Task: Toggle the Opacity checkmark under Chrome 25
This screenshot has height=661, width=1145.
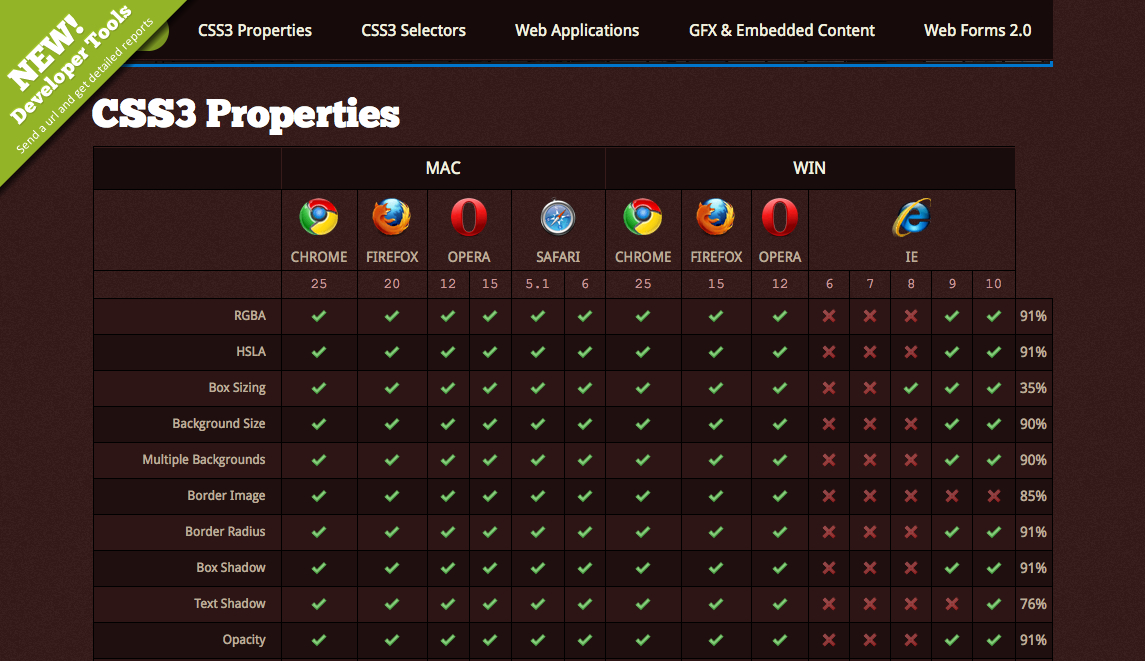Action: [319, 640]
